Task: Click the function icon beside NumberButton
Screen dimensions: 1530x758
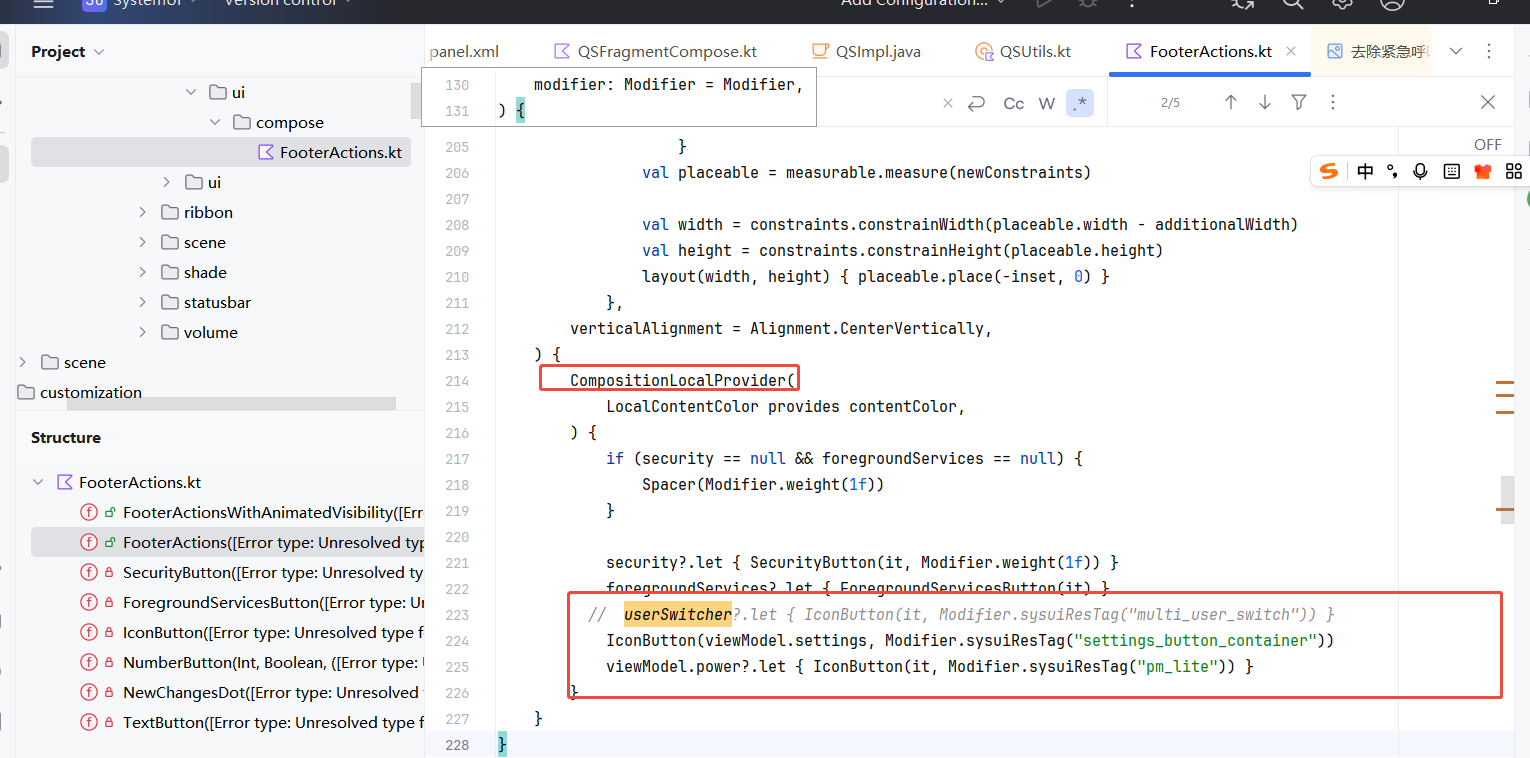Action: pyautogui.click(x=88, y=663)
